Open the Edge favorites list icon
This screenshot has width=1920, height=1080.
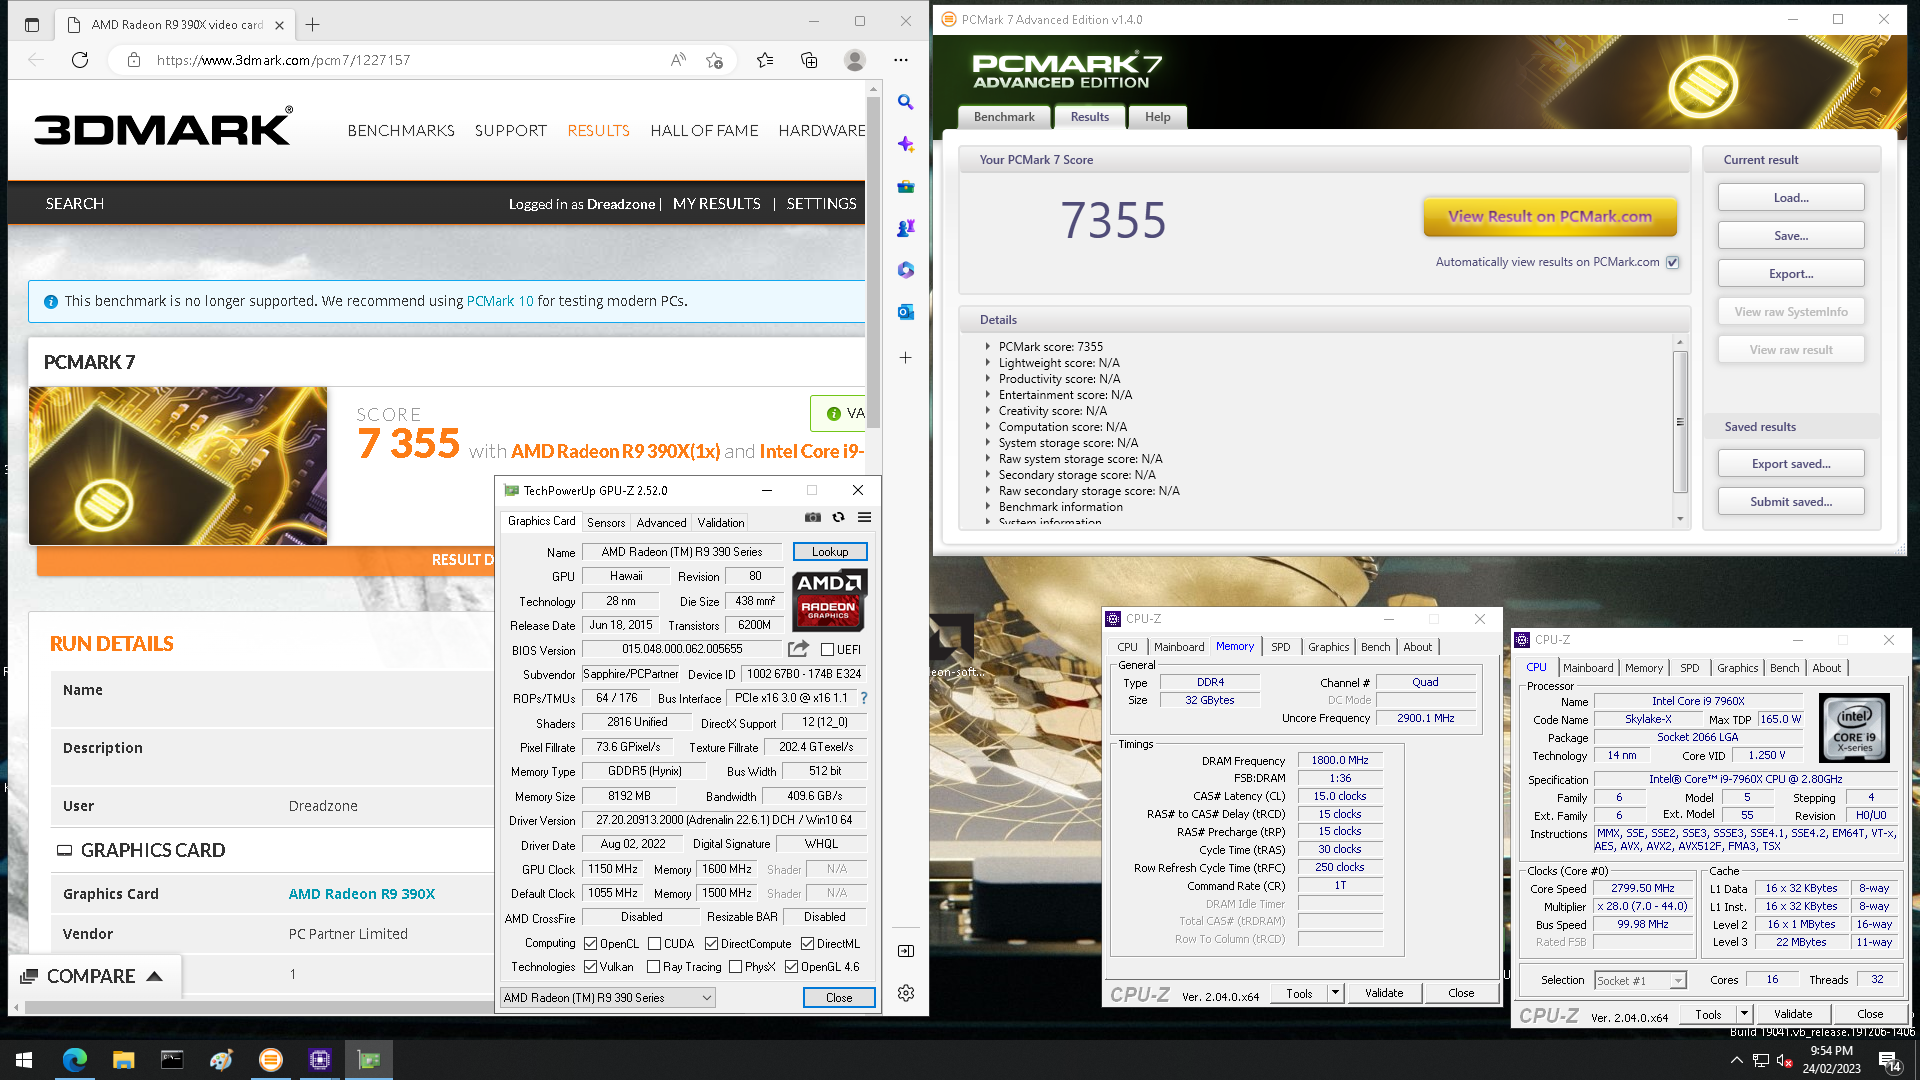click(765, 60)
